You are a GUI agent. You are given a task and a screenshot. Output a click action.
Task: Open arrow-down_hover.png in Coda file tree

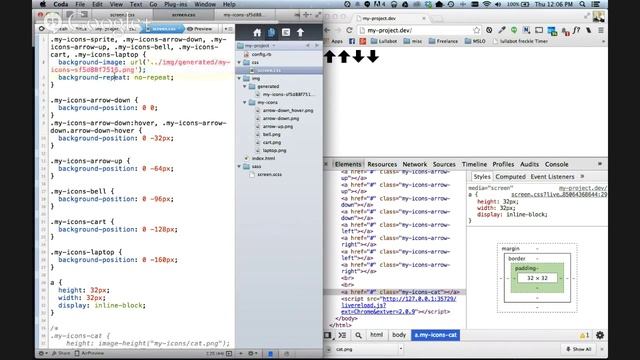[288, 111]
